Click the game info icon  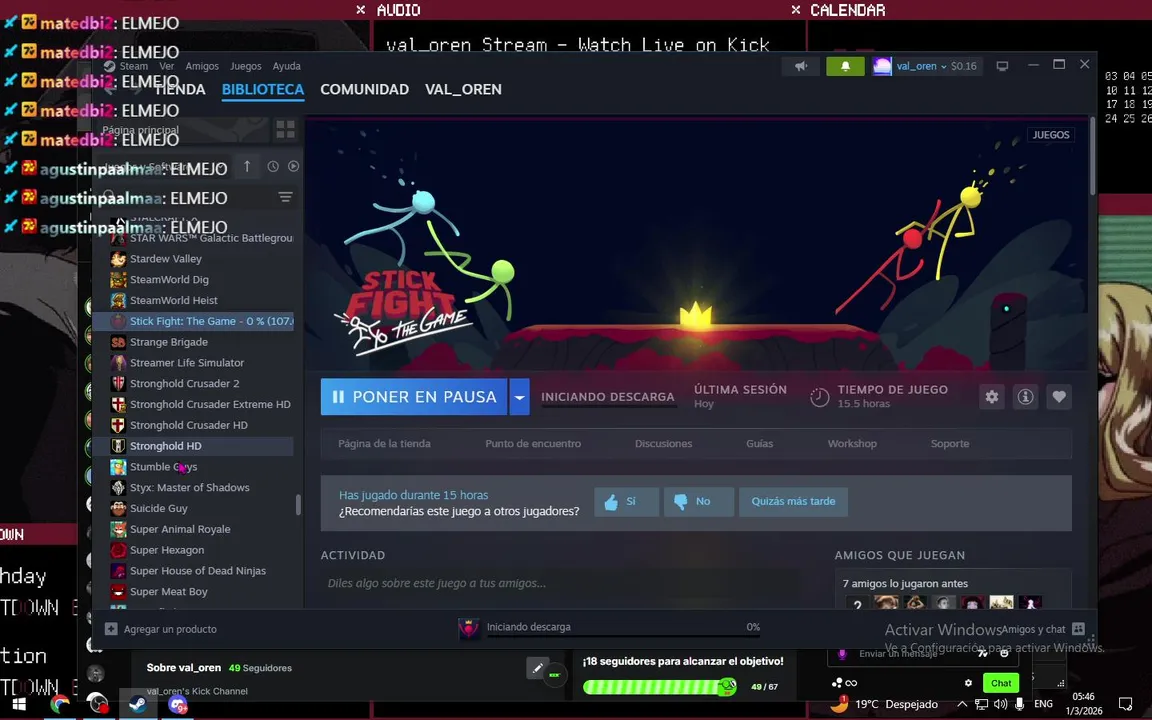(1026, 397)
